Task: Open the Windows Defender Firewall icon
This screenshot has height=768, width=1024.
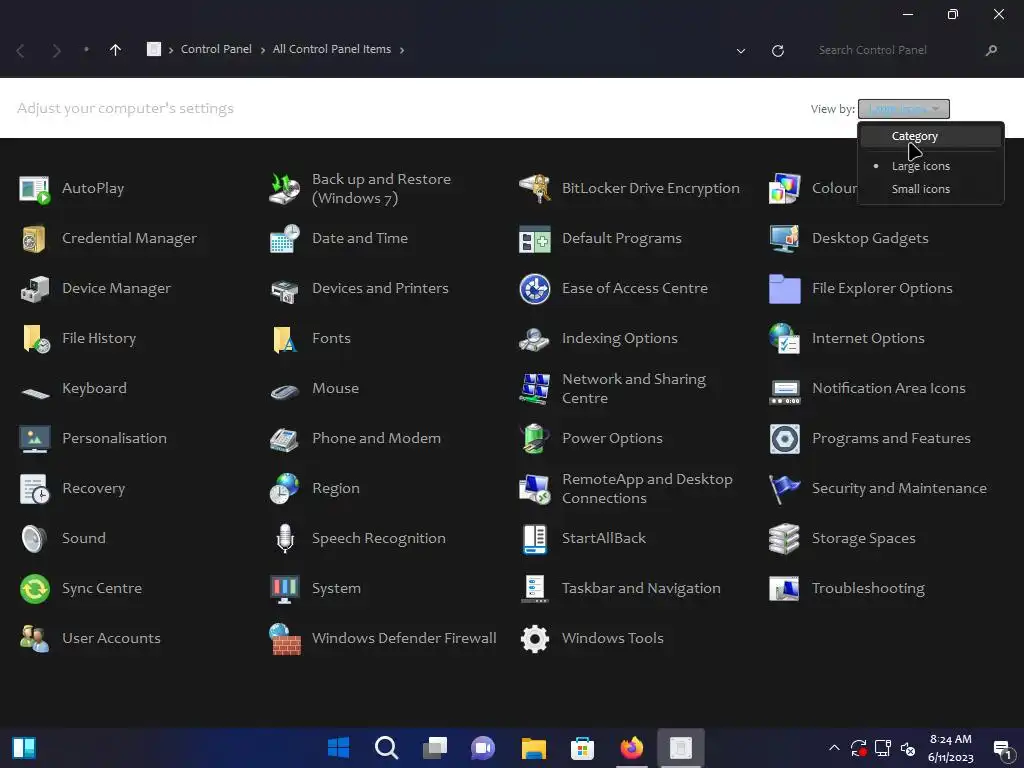Action: 285,639
